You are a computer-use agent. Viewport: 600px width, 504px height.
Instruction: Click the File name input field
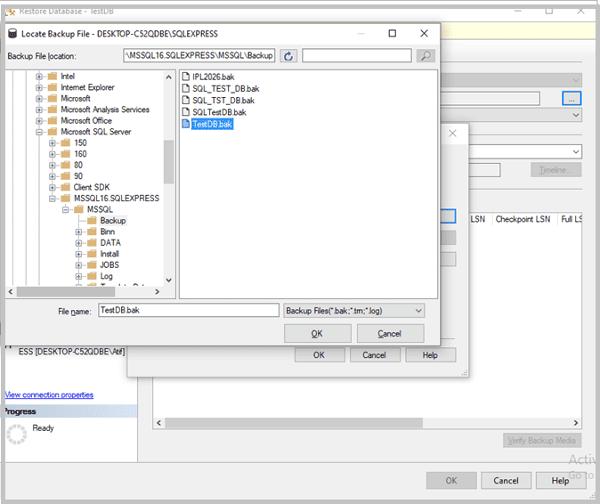click(x=189, y=310)
